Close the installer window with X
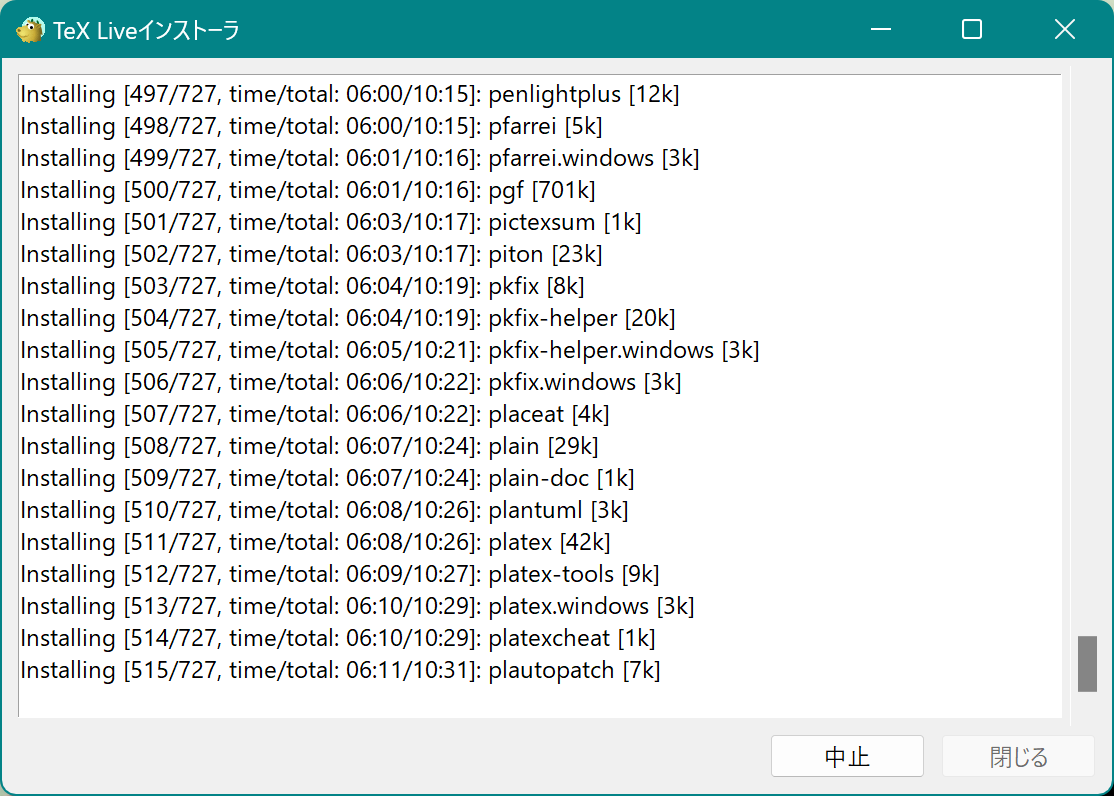Image resolution: width=1114 pixels, height=796 pixels. (x=1064, y=29)
